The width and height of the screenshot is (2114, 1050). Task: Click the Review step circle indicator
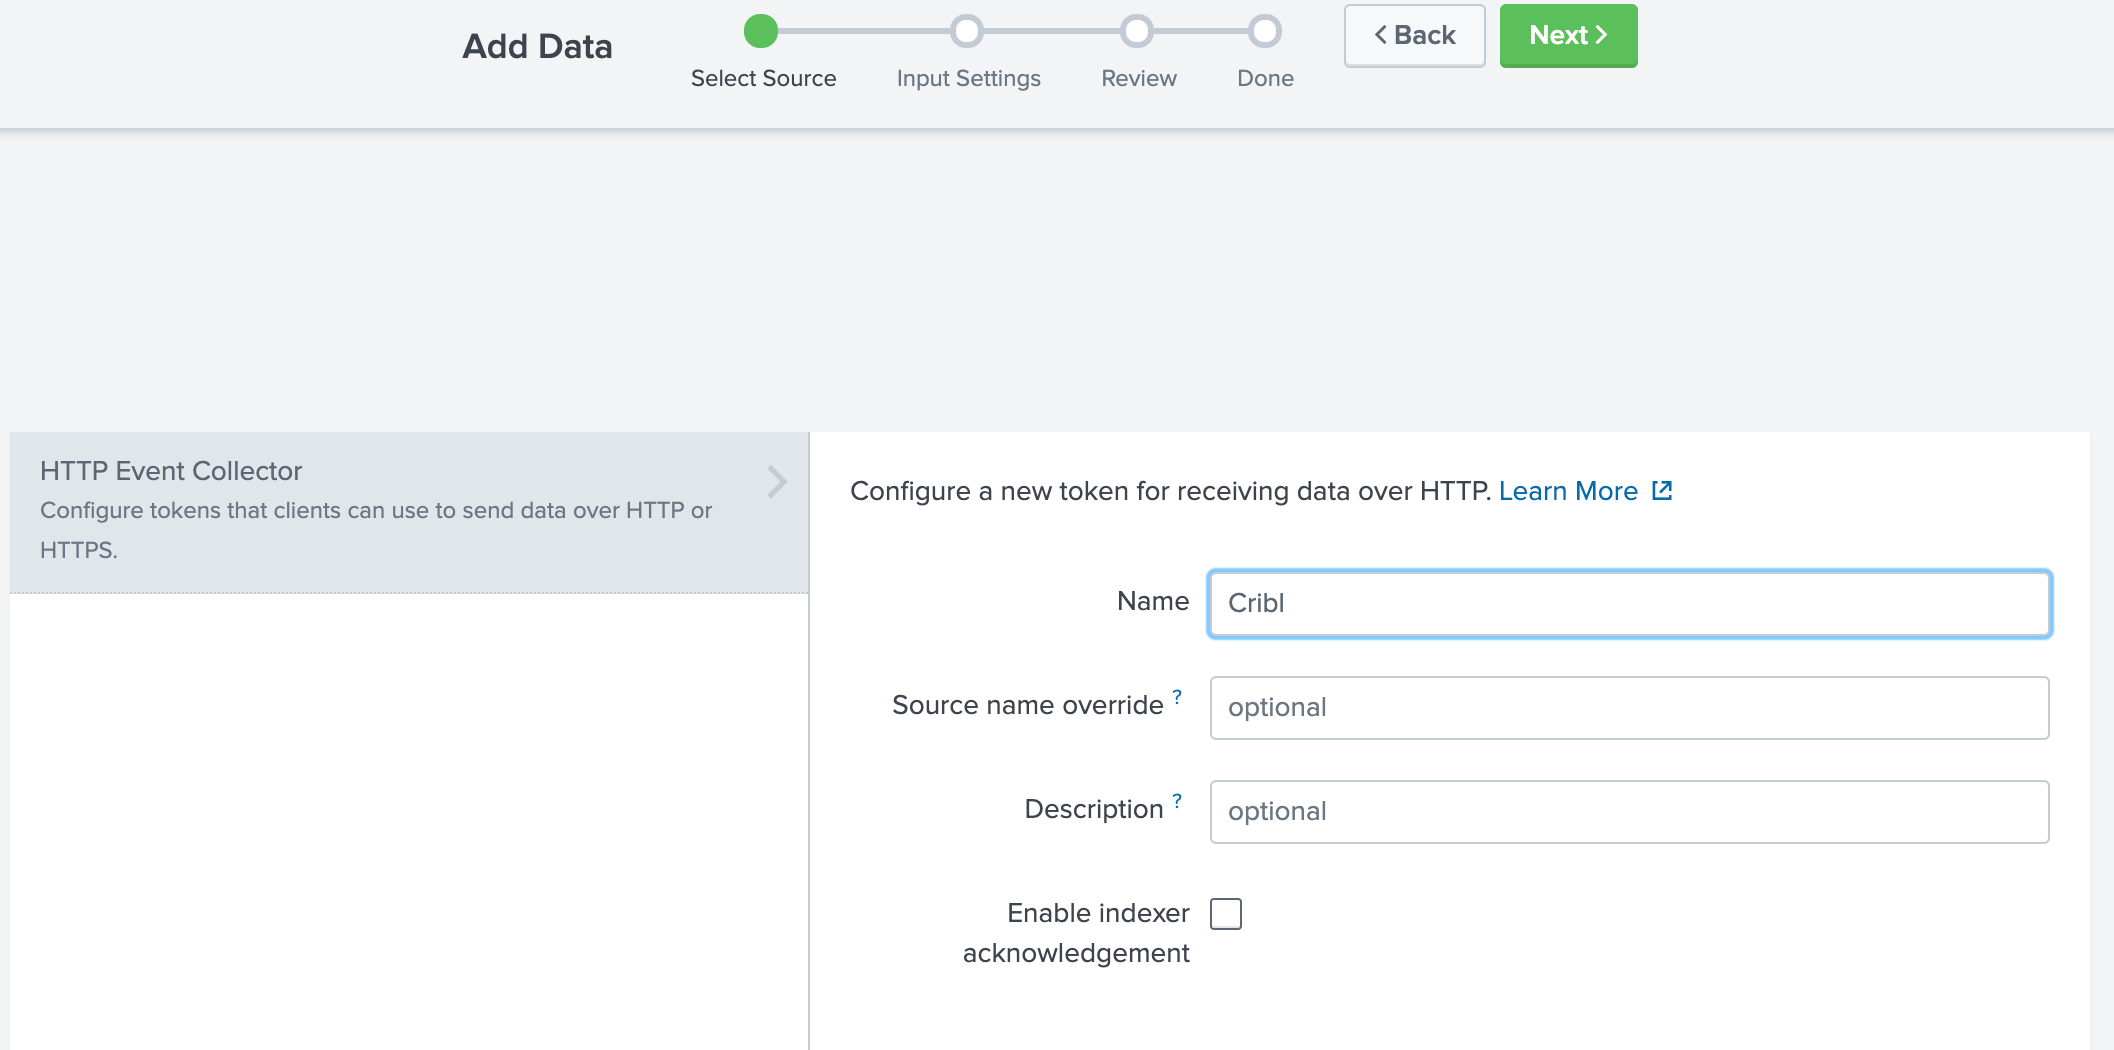point(1136,31)
